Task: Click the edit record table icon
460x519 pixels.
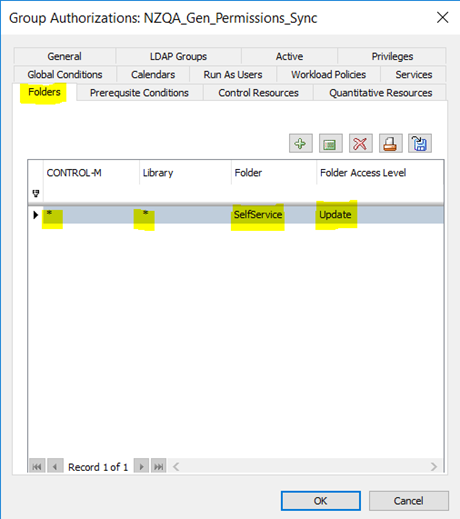Action: (x=330, y=144)
